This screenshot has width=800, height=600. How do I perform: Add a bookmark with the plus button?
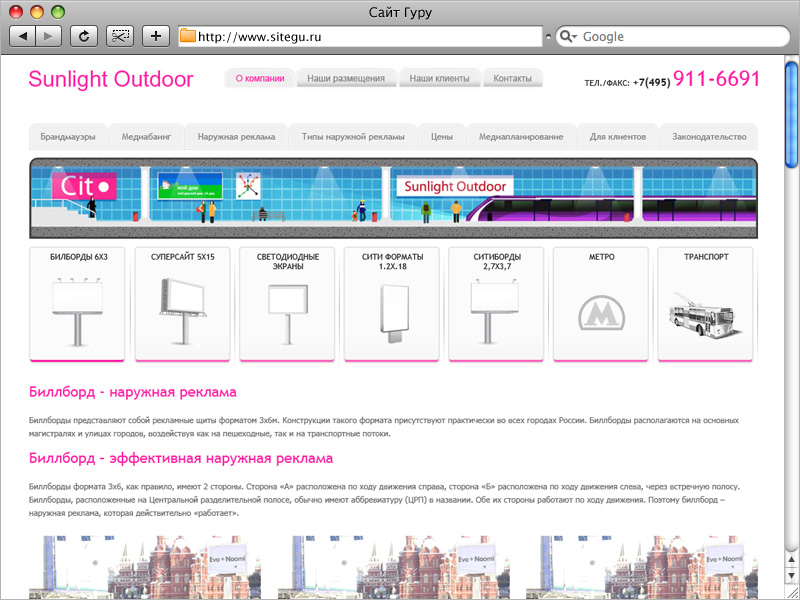pyautogui.click(x=156, y=36)
